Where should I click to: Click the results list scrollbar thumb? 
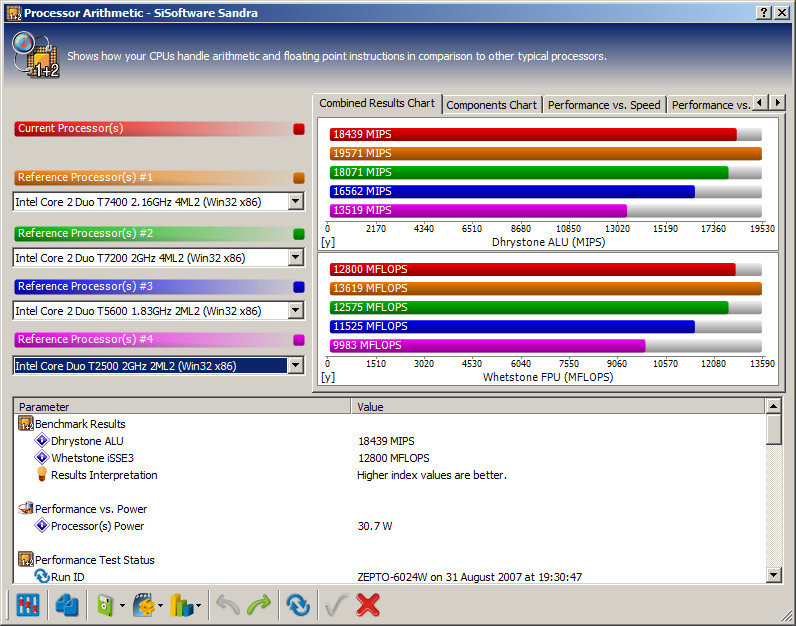pos(773,429)
